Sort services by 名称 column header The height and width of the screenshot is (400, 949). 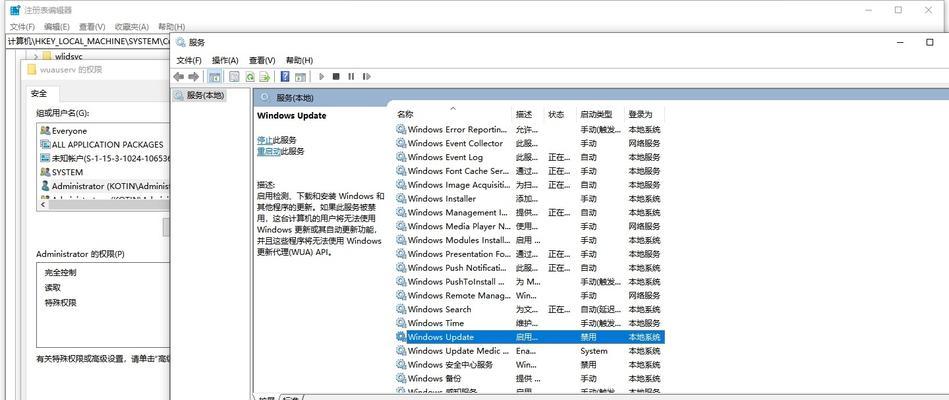tap(452, 114)
